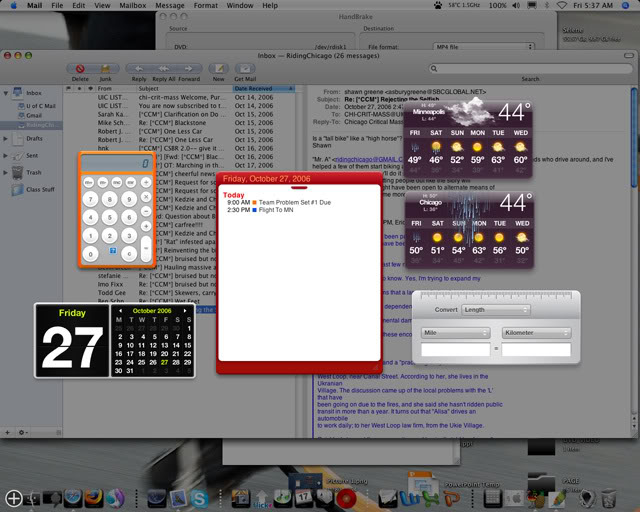Open the Class Stuff mailbox folder
Image resolution: width=640 pixels, height=512 pixels.
[x=33, y=189]
